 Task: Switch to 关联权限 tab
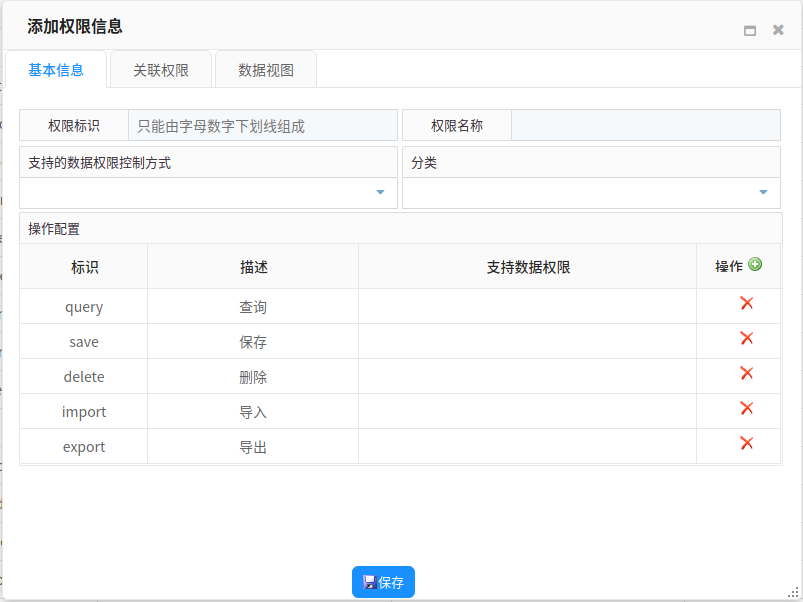coord(161,70)
